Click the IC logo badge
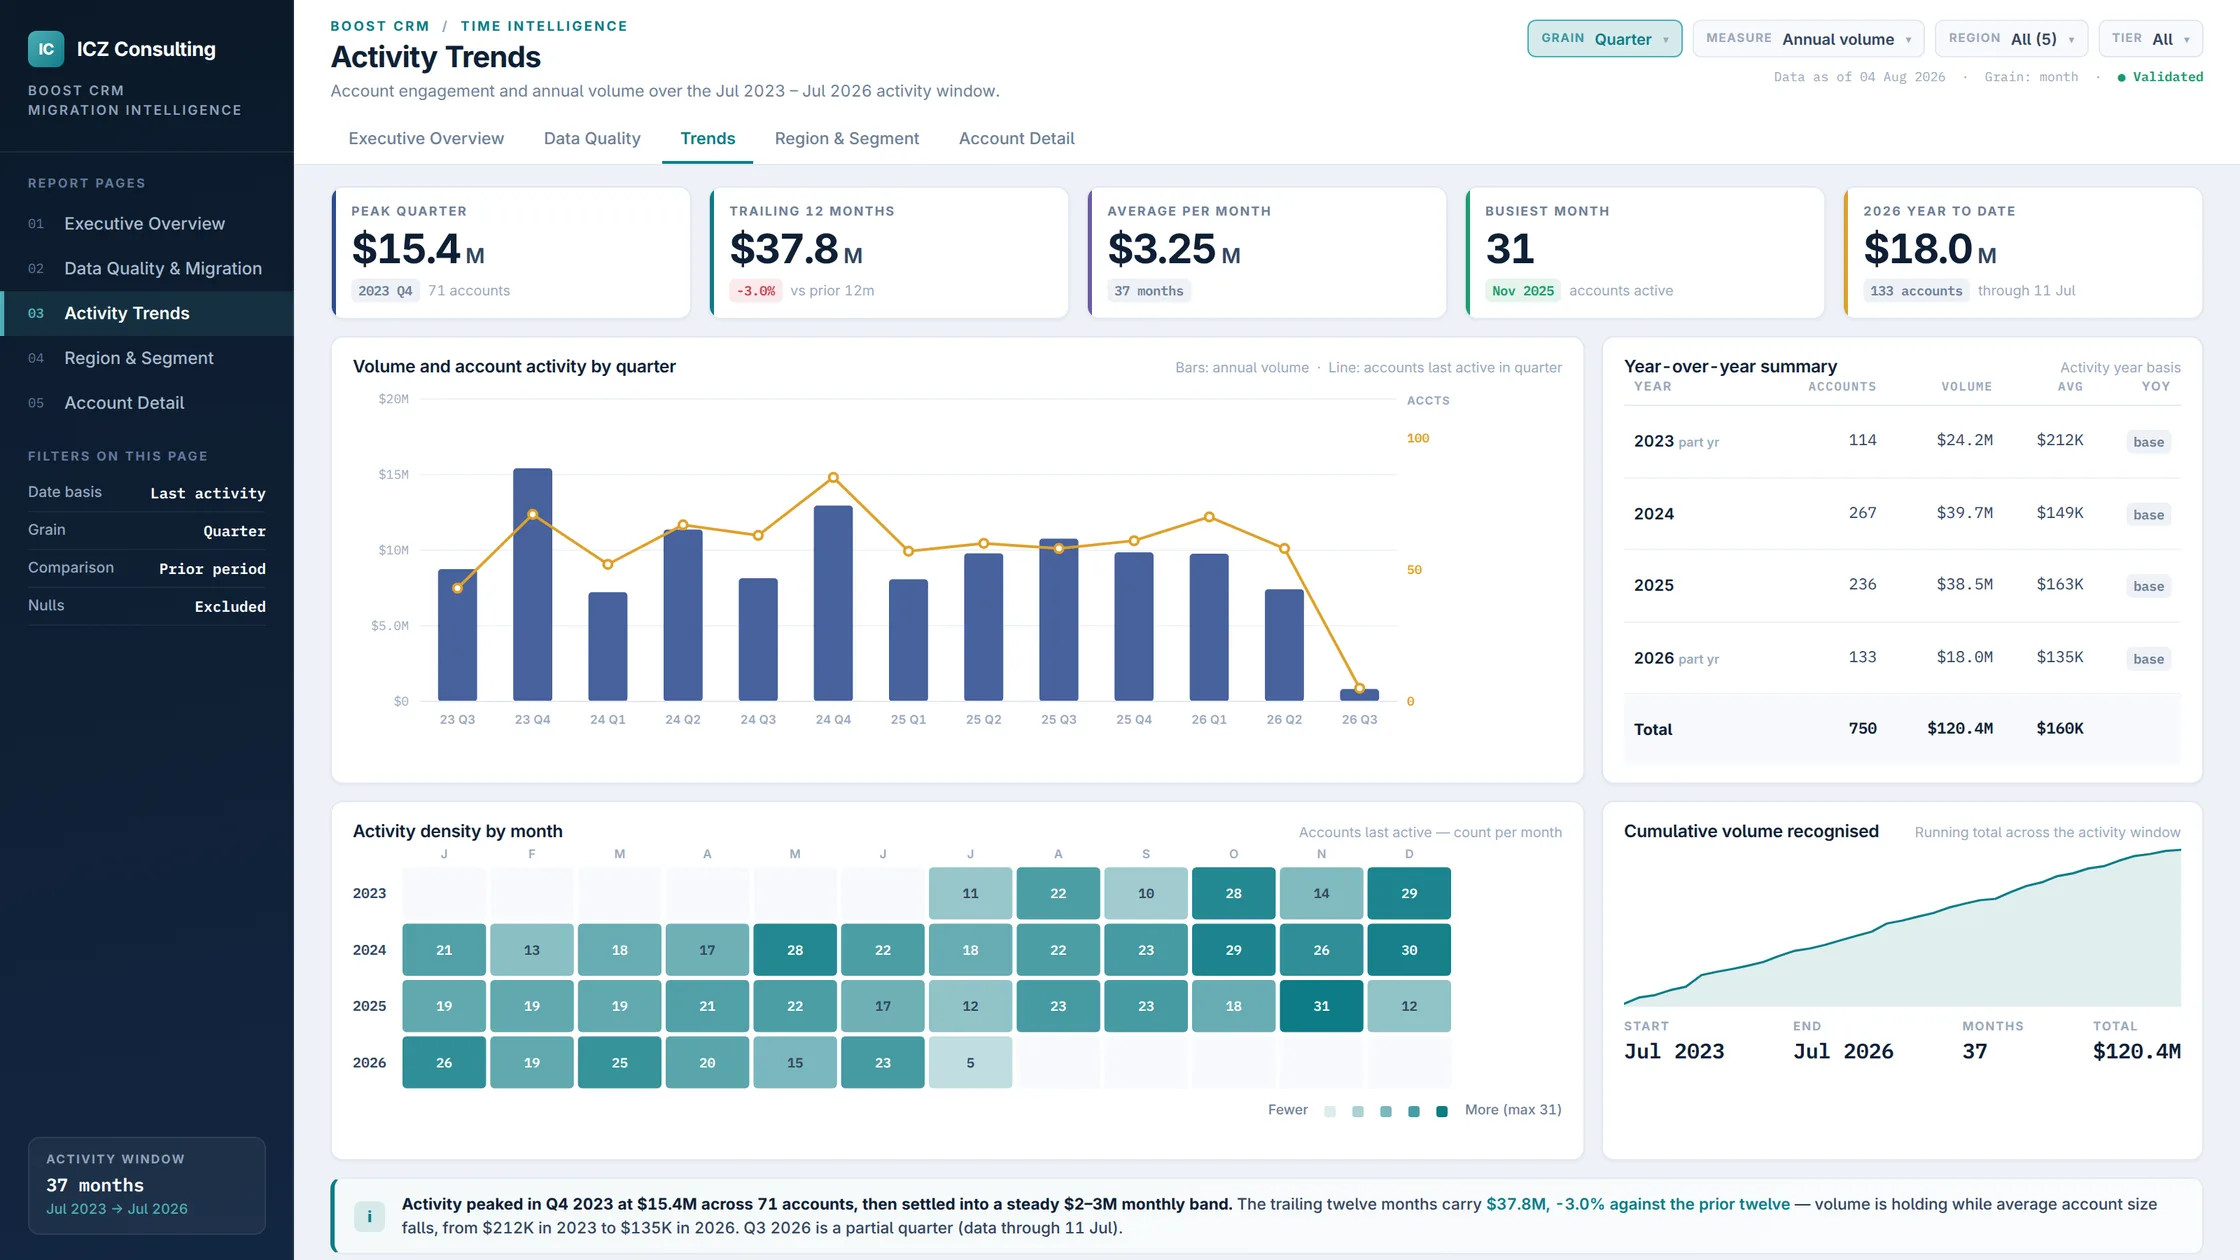Viewport: 2240px width, 1260px height. (46, 49)
